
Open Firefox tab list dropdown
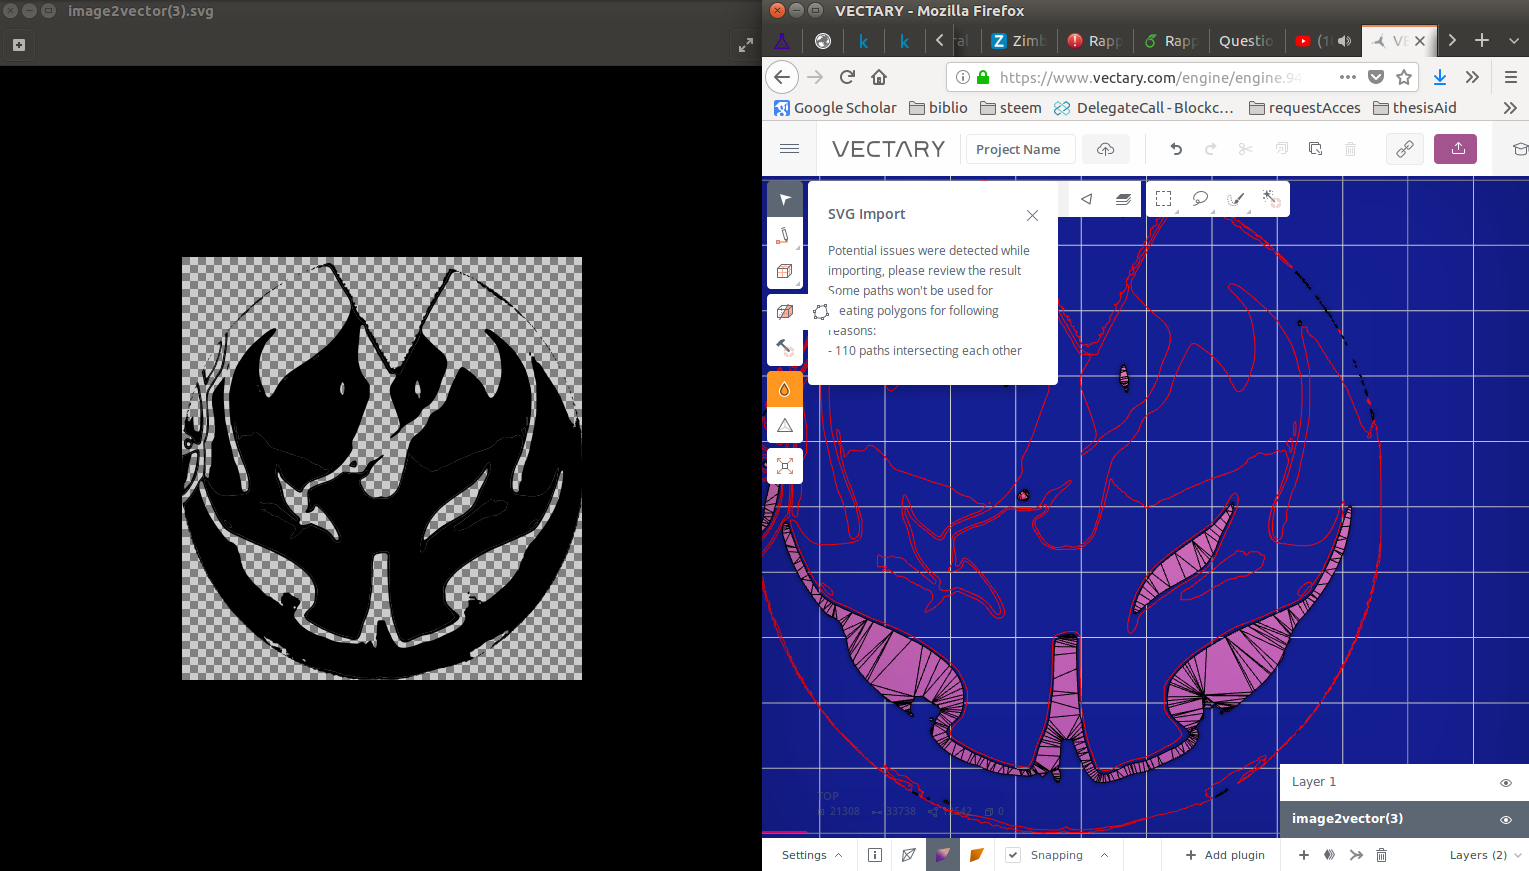pyautogui.click(x=1513, y=41)
